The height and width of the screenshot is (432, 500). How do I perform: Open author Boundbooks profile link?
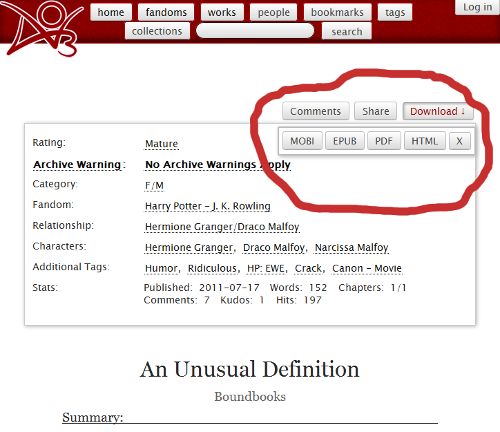click(x=250, y=396)
